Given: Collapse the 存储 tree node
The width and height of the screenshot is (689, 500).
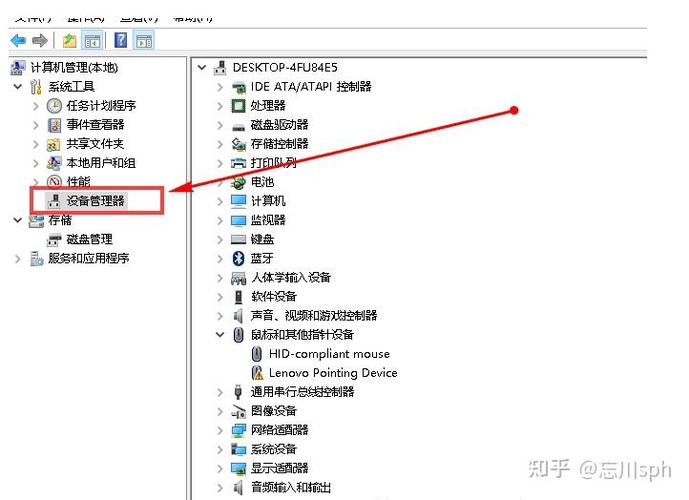Looking at the screenshot, I should click(x=18, y=220).
